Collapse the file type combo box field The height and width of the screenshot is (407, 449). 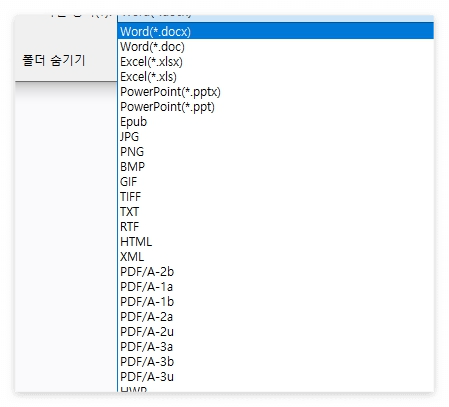(276, 18)
